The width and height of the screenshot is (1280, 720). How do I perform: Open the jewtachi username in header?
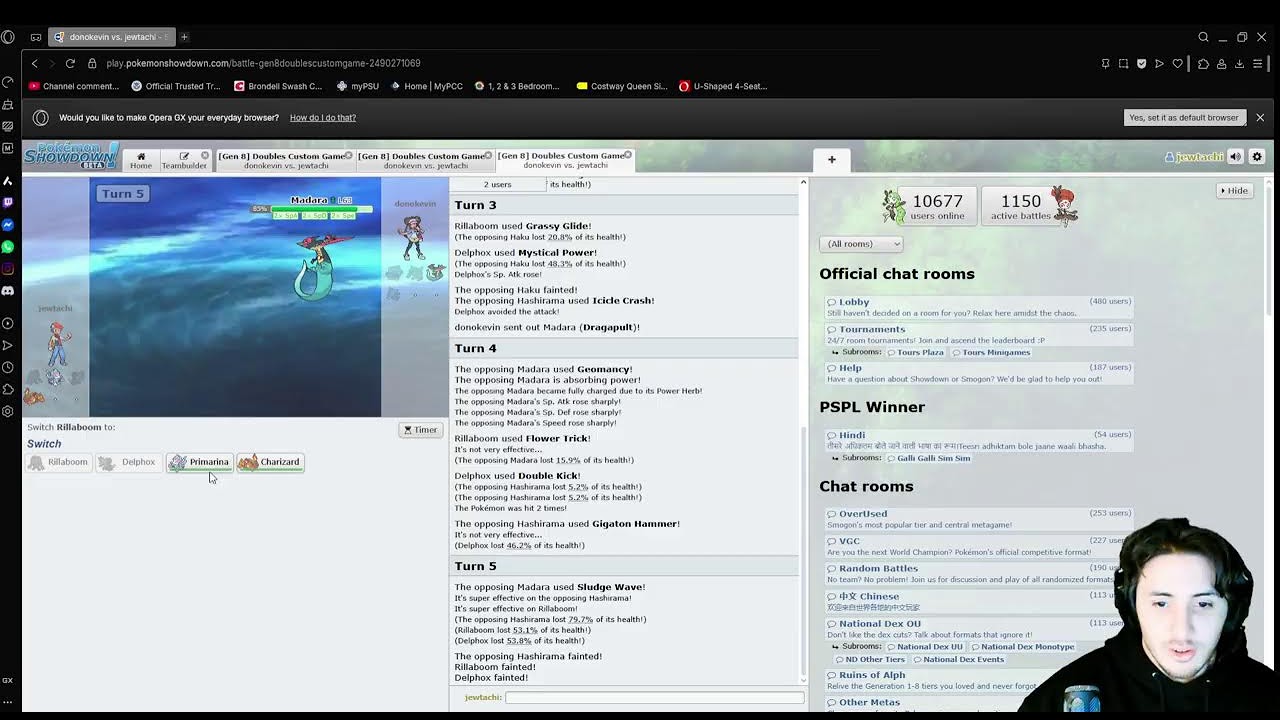click(x=1194, y=157)
